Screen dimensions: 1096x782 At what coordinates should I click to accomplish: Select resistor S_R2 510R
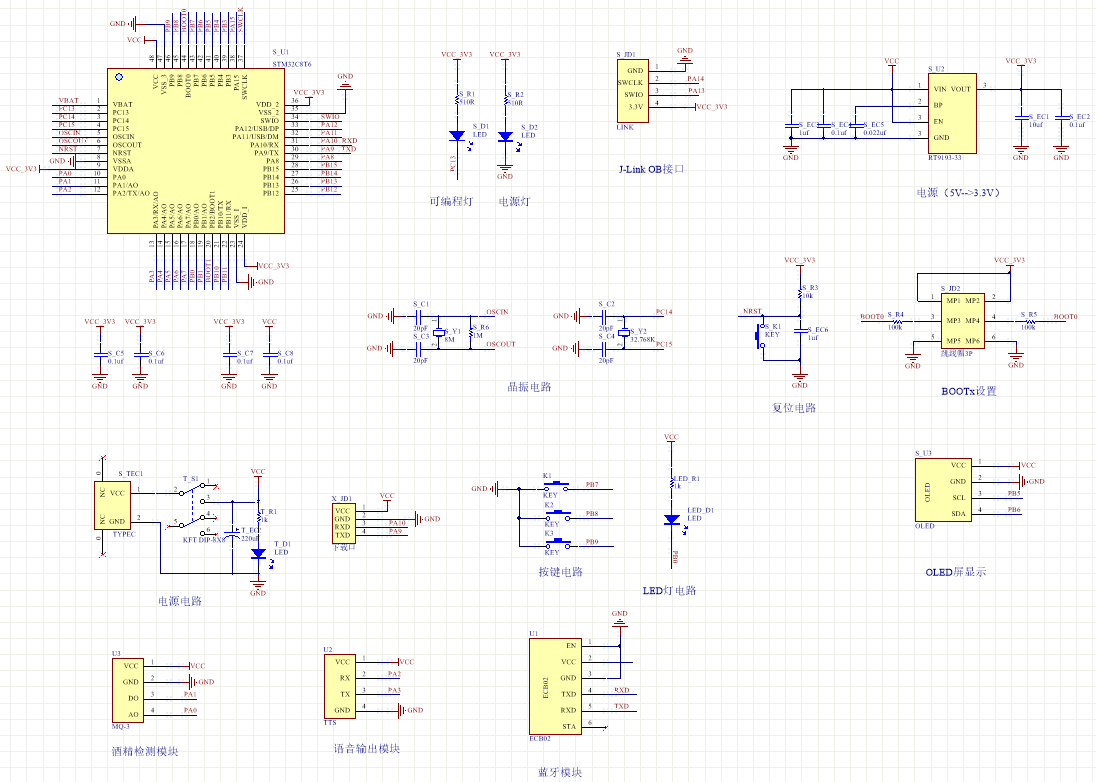click(x=506, y=99)
